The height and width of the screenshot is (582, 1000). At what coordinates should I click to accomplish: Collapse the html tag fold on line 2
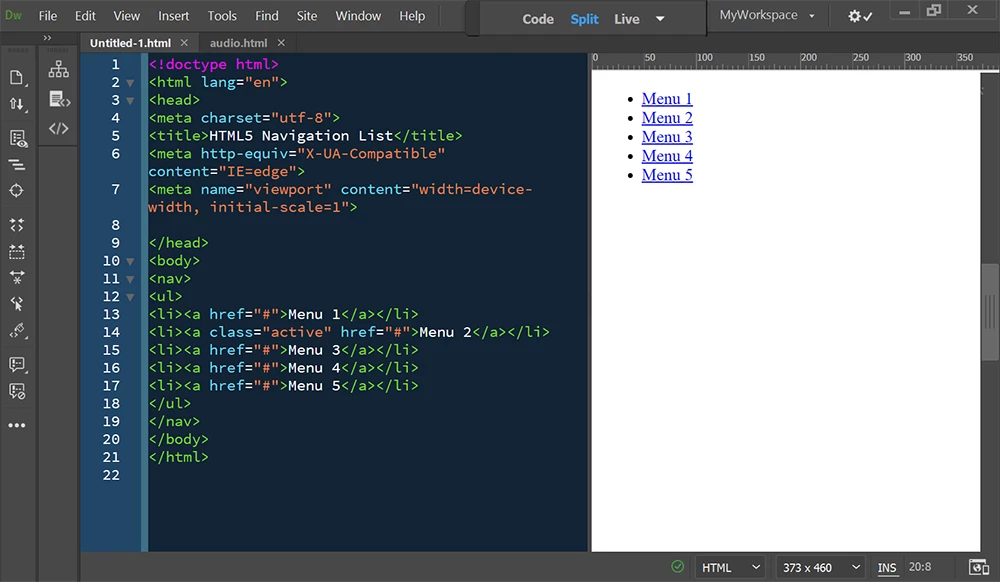130,83
